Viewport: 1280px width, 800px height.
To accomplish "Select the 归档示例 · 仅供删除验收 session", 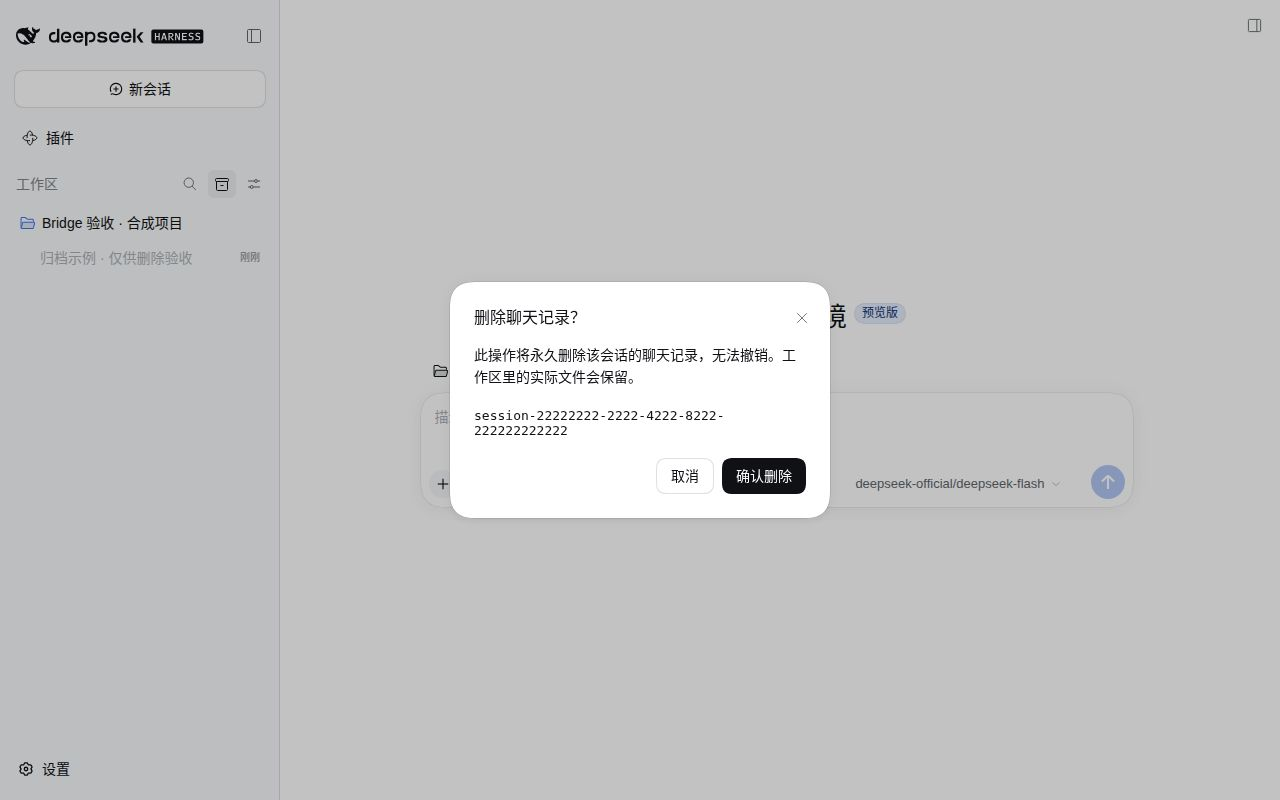I will click(x=140, y=258).
